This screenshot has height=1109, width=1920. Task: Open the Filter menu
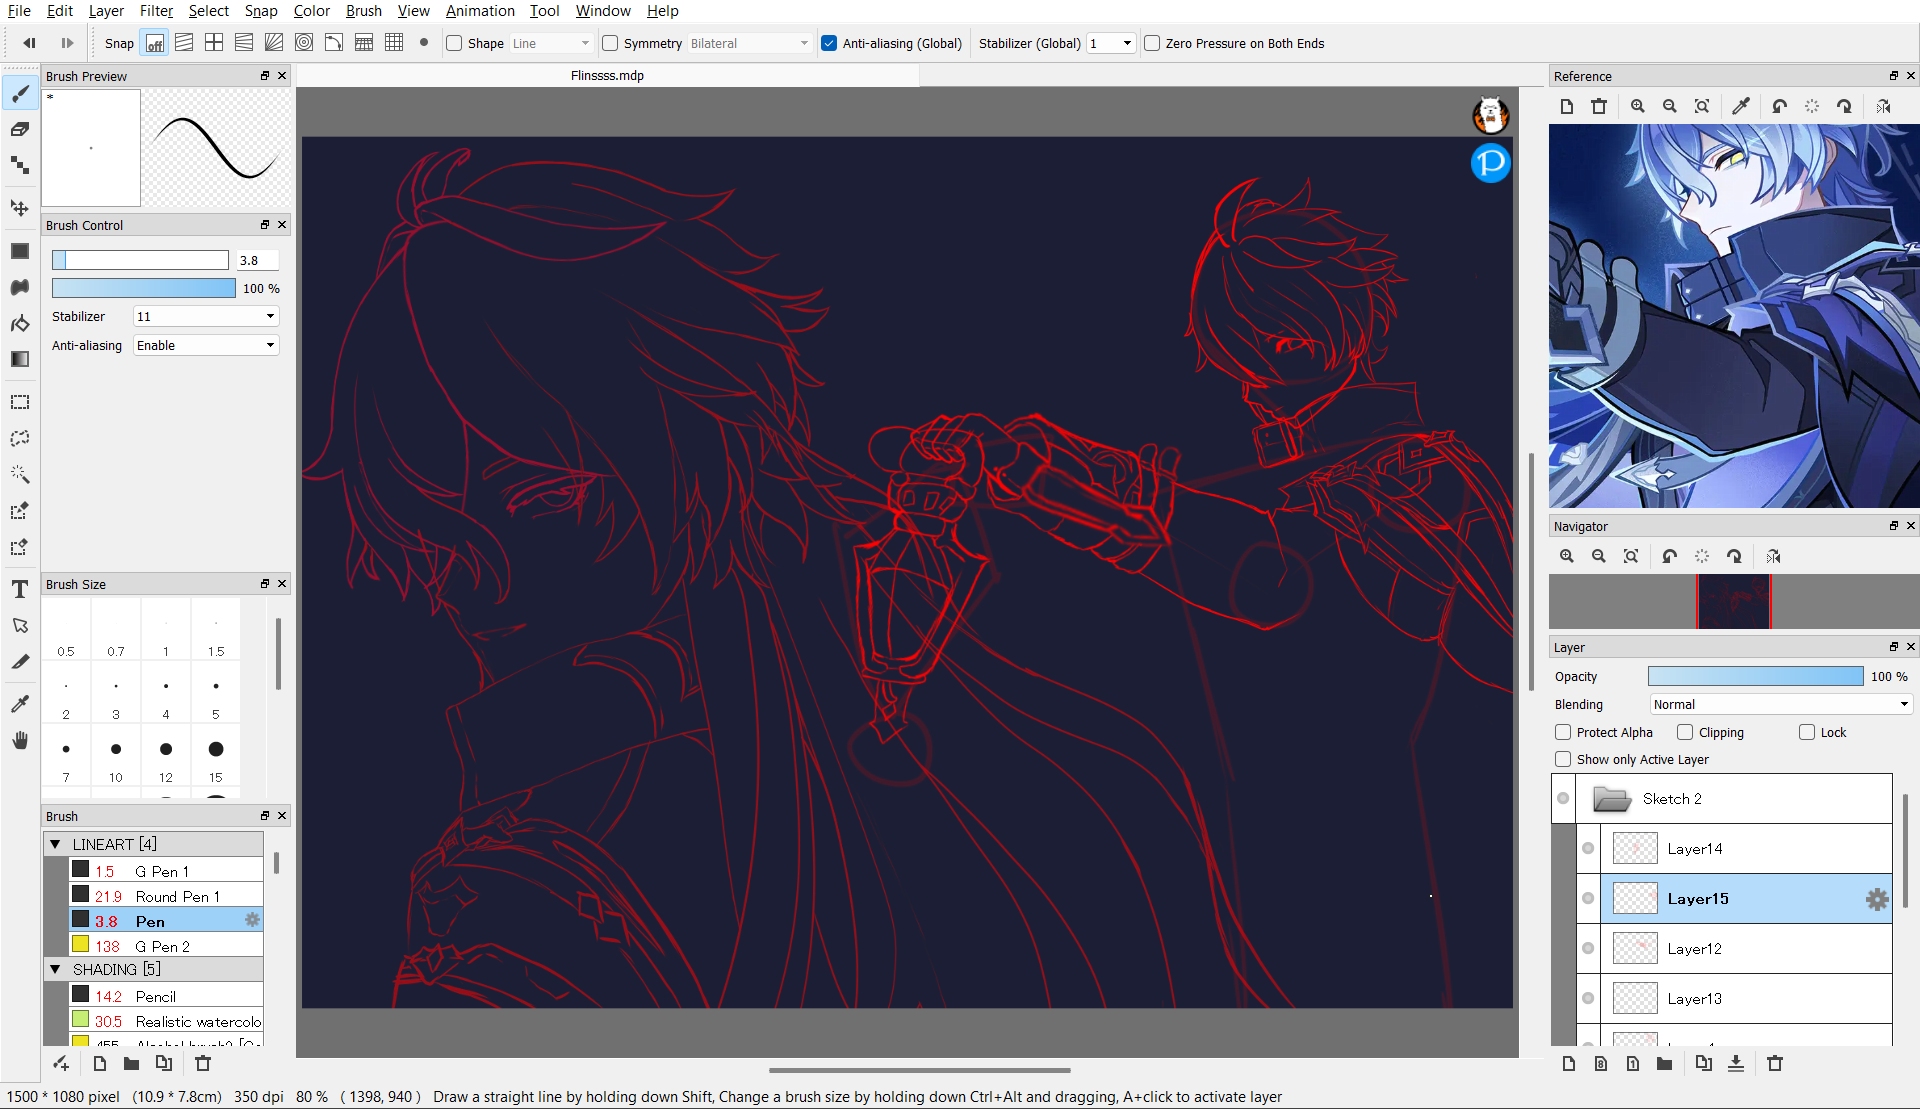click(156, 11)
